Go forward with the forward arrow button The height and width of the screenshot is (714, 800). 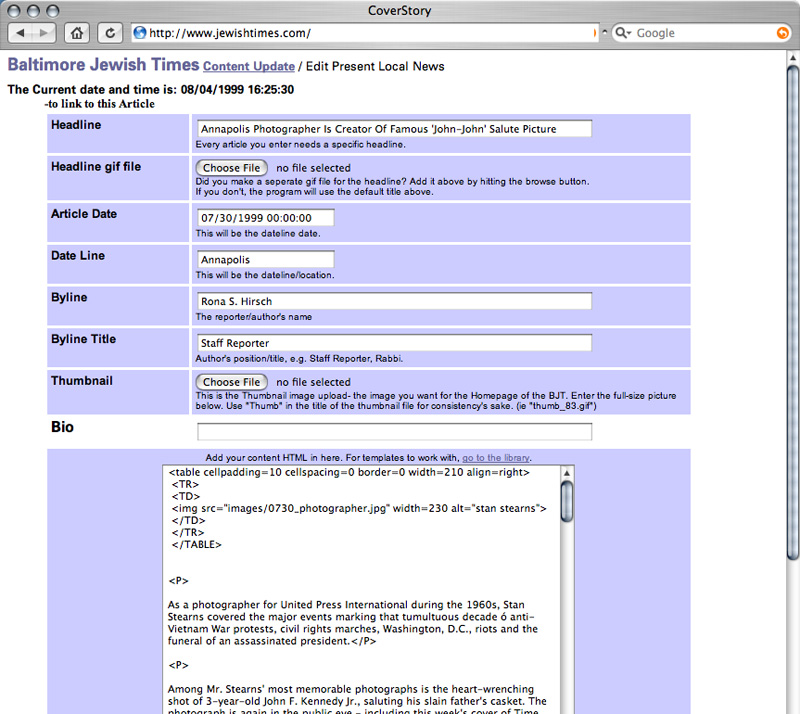click(44, 33)
